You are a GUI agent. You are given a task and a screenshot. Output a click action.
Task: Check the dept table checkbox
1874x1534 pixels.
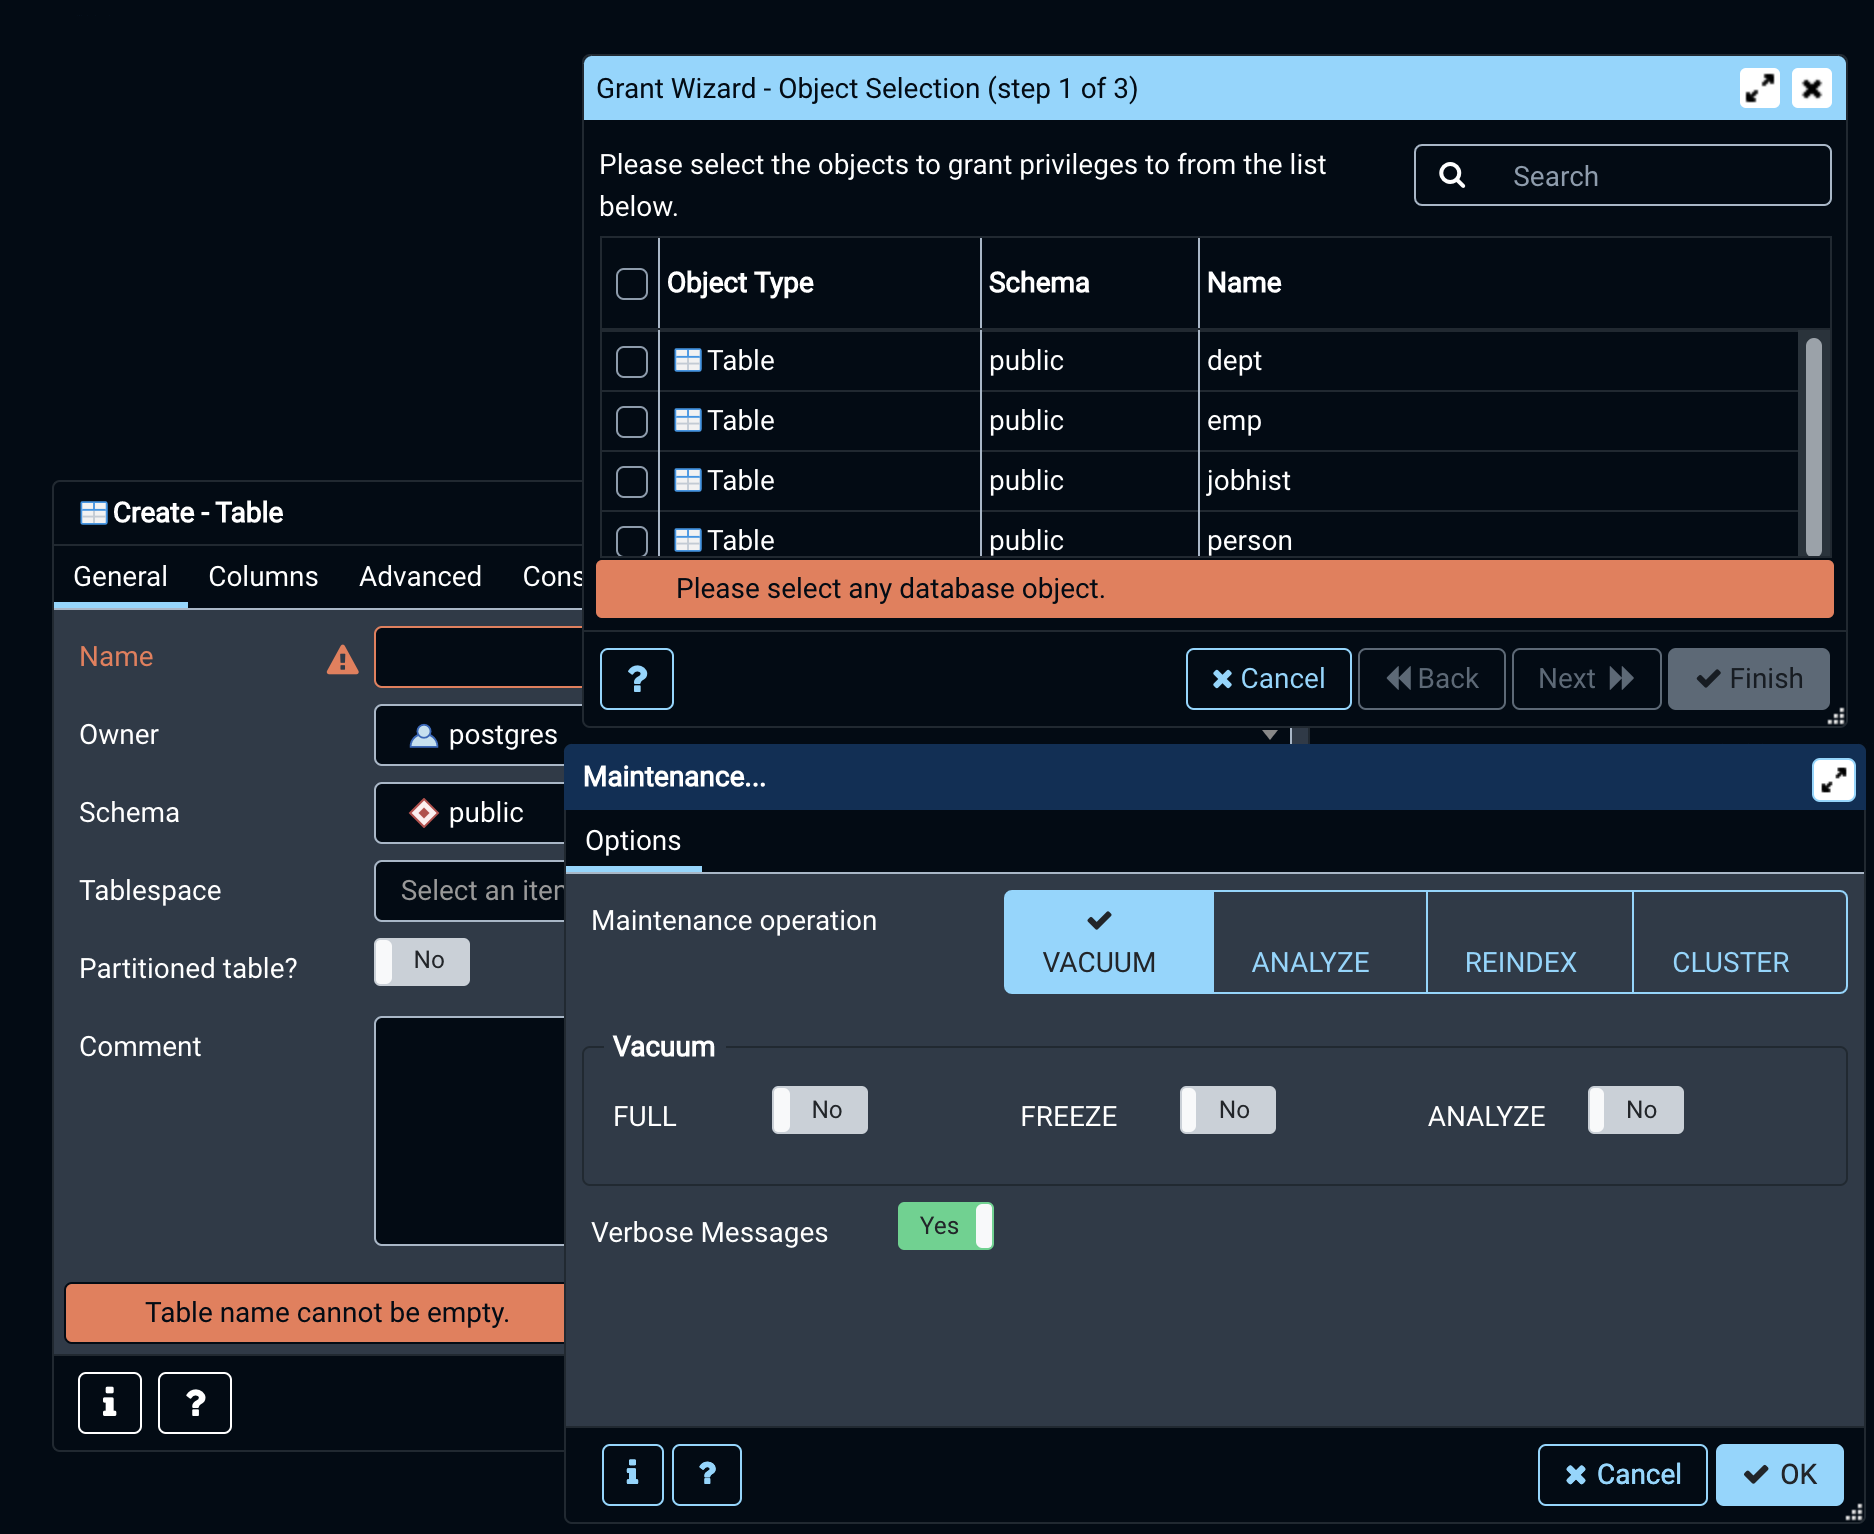click(x=632, y=361)
